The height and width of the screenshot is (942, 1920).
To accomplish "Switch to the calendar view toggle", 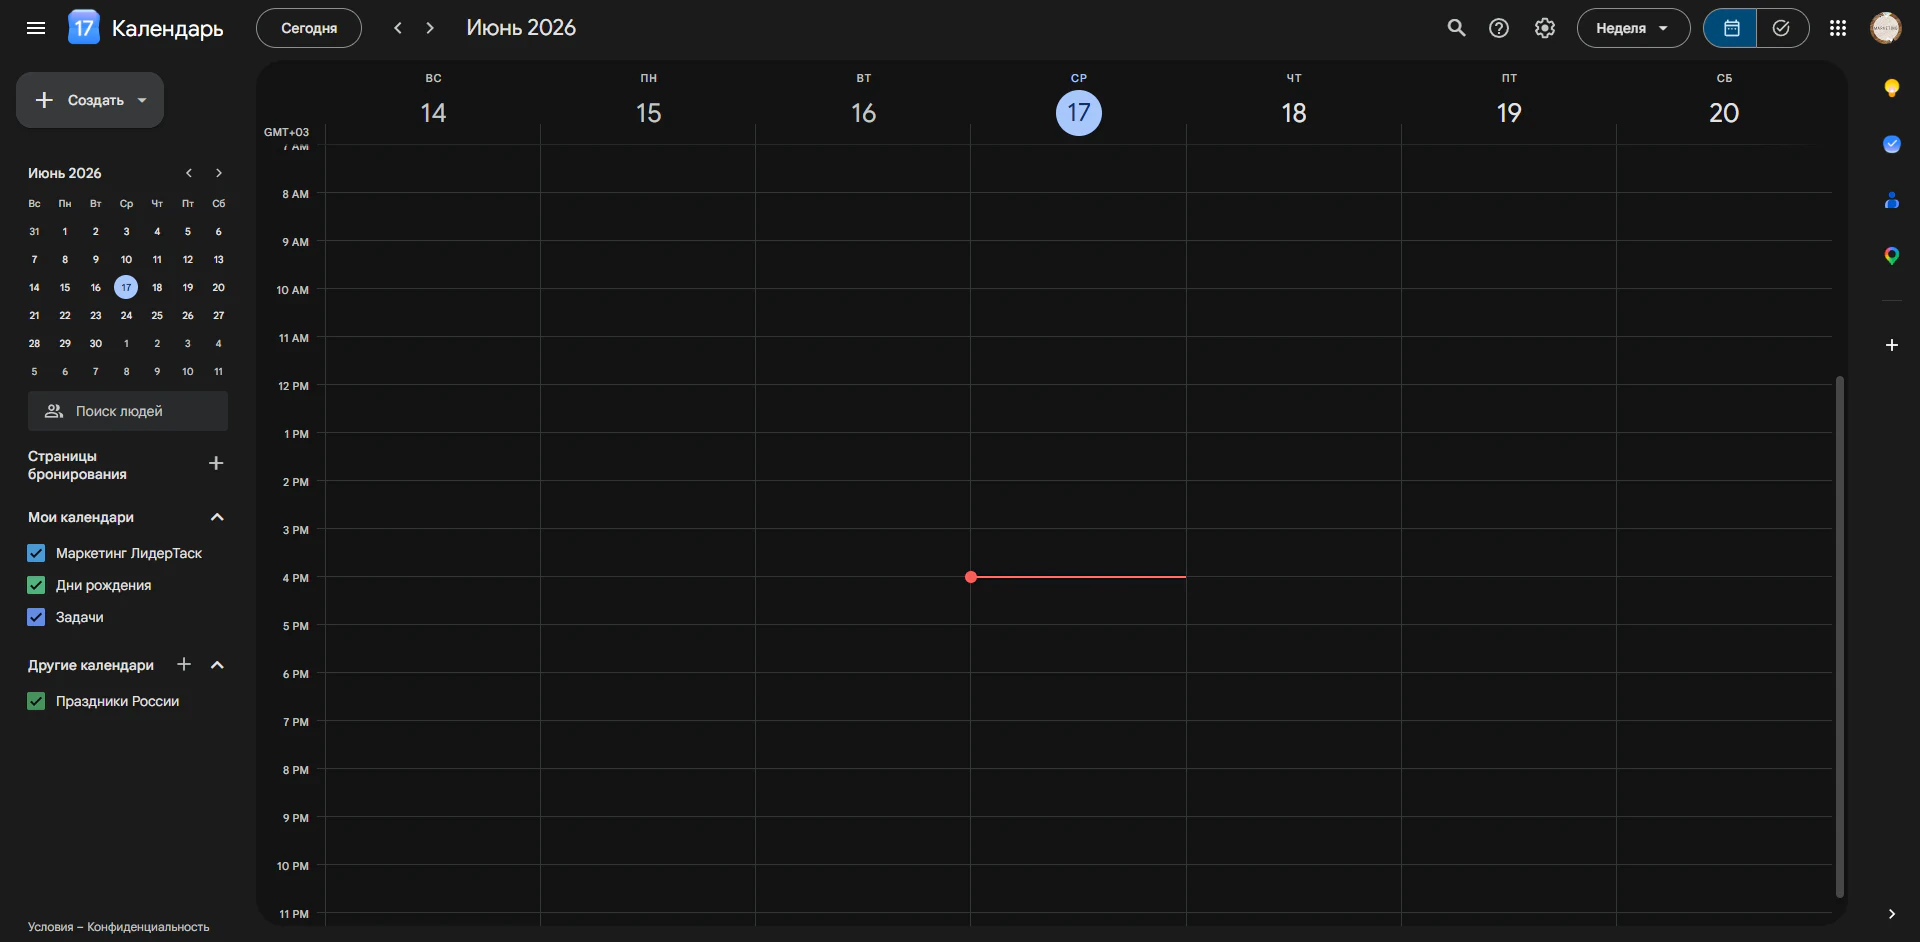I will (1731, 28).
